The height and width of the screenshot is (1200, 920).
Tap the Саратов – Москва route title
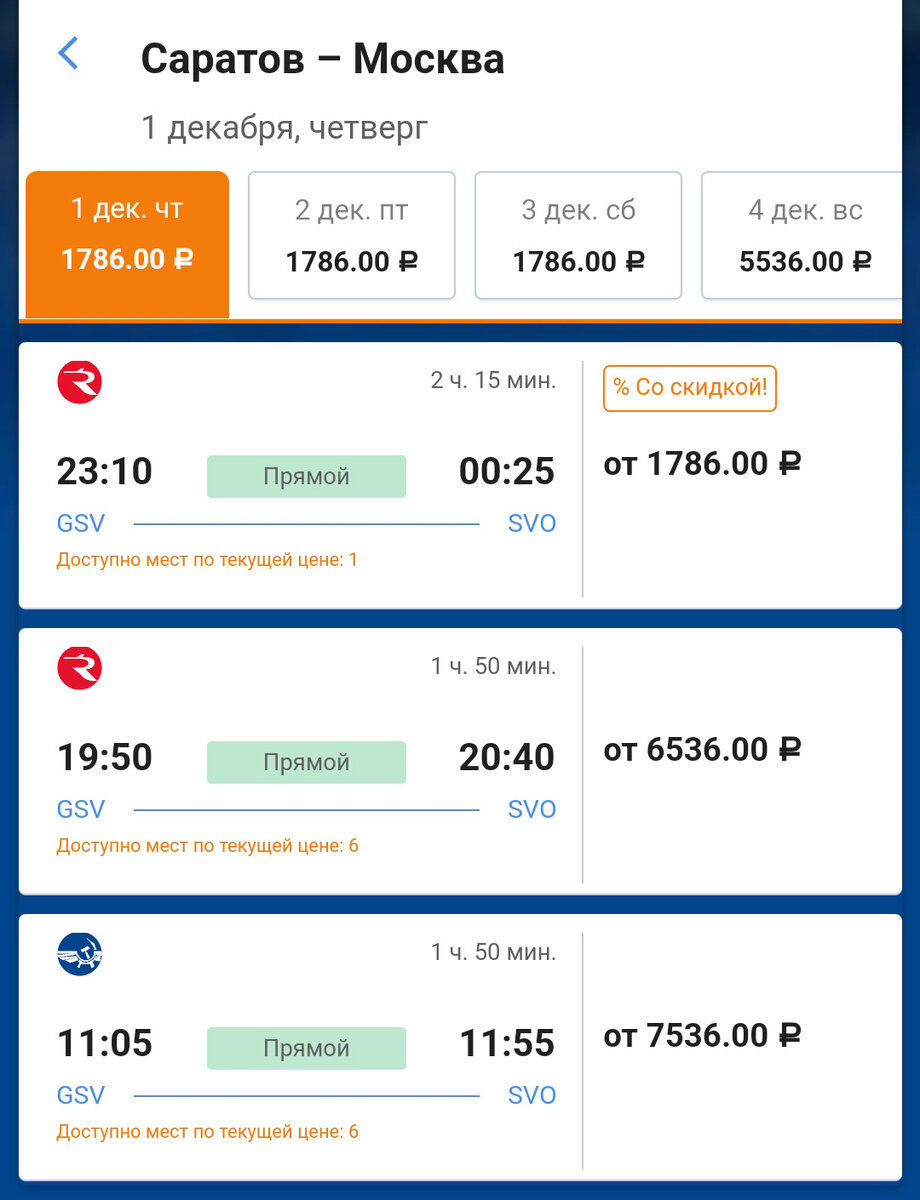pyautogui.click(x=322, y=59)
